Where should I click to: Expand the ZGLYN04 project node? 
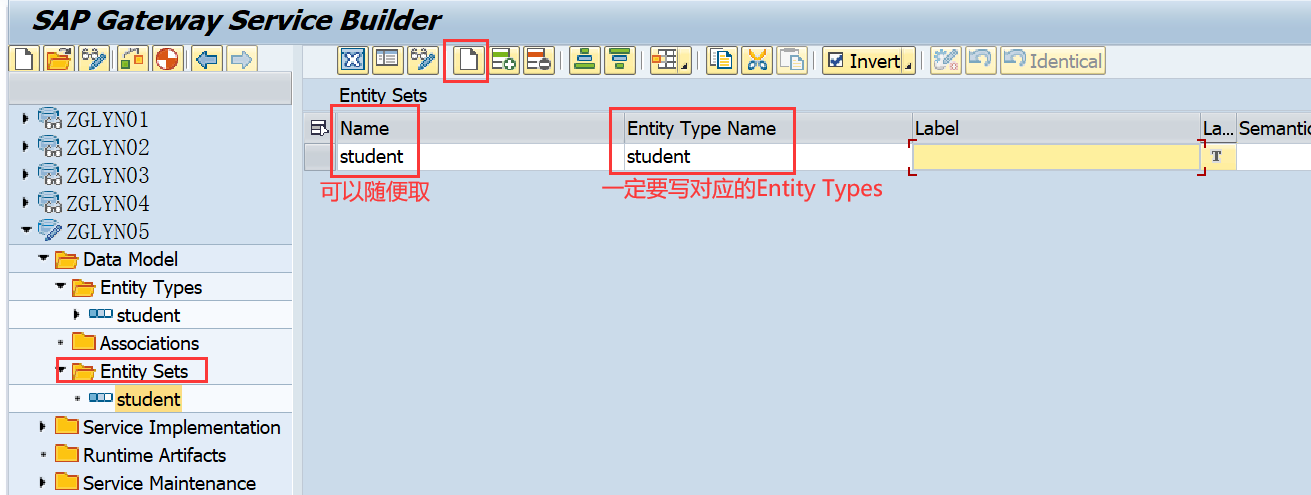point(26,204)
